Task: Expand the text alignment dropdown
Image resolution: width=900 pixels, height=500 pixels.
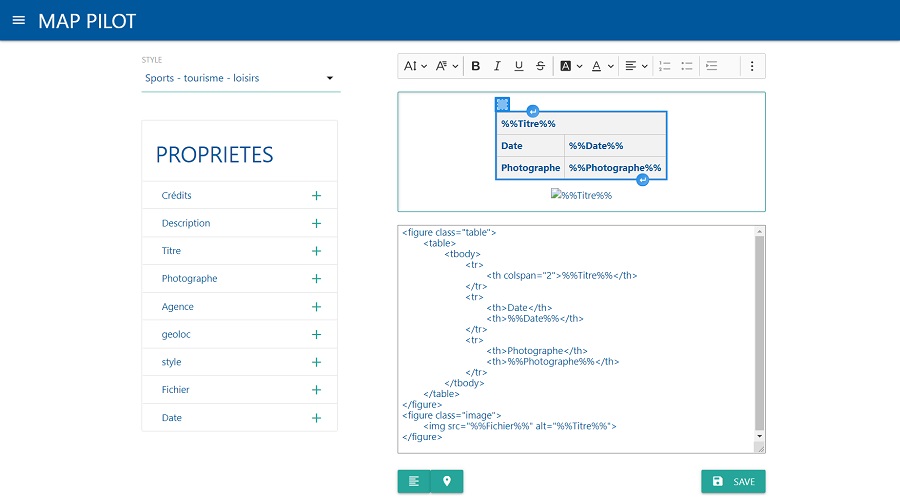Action: pos(636,66)
